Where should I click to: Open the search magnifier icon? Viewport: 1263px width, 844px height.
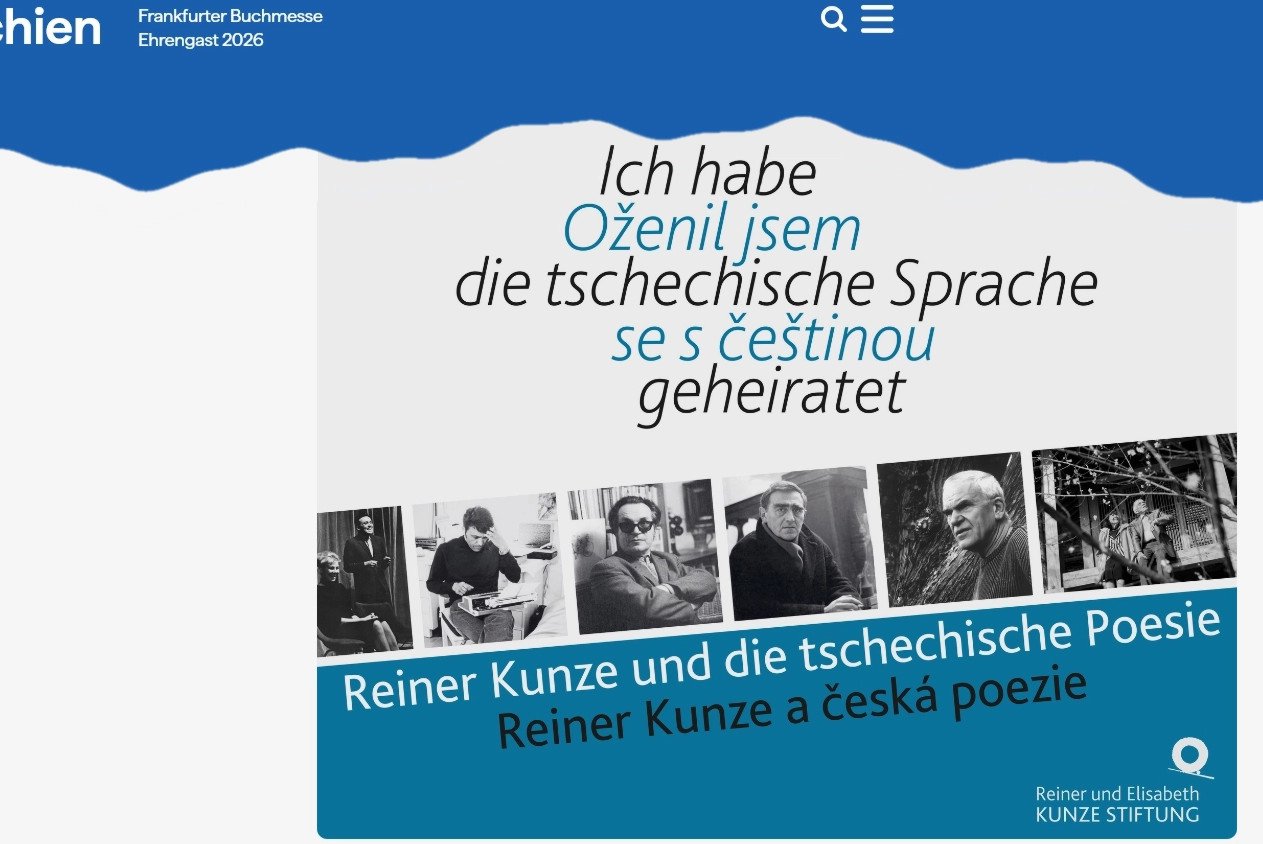834,19
